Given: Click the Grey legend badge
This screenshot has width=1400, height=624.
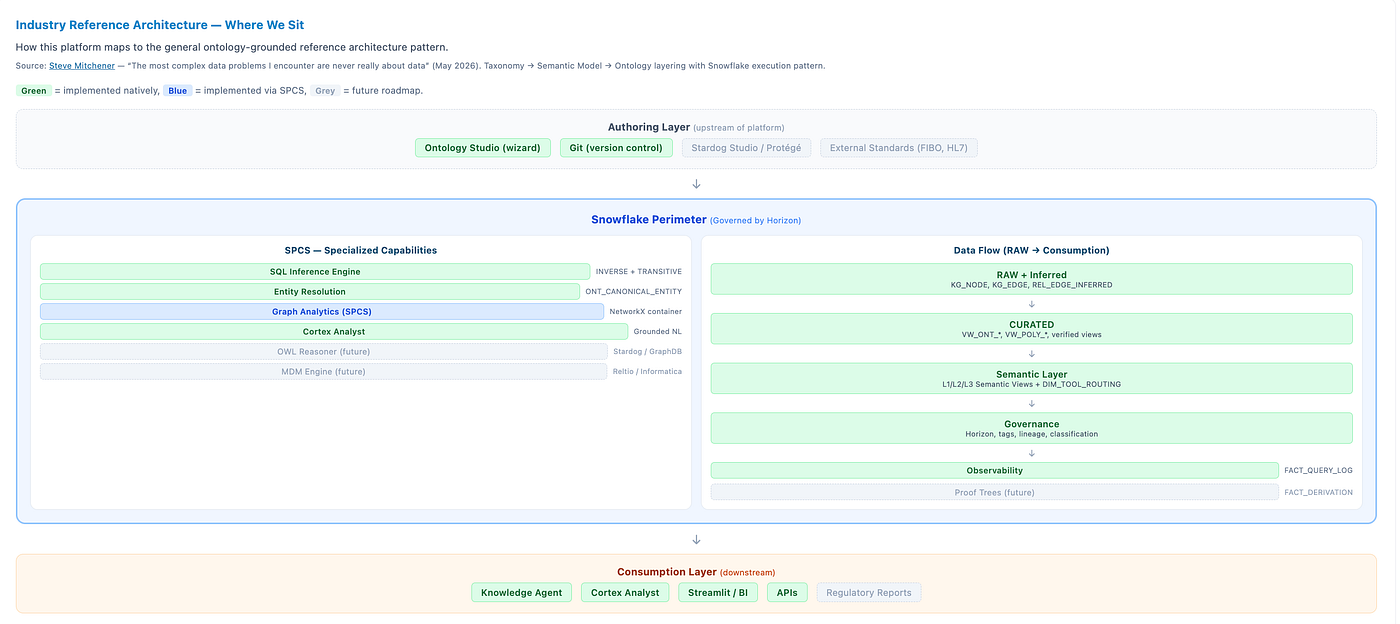Looking at the screenshot, I should 325,91.
